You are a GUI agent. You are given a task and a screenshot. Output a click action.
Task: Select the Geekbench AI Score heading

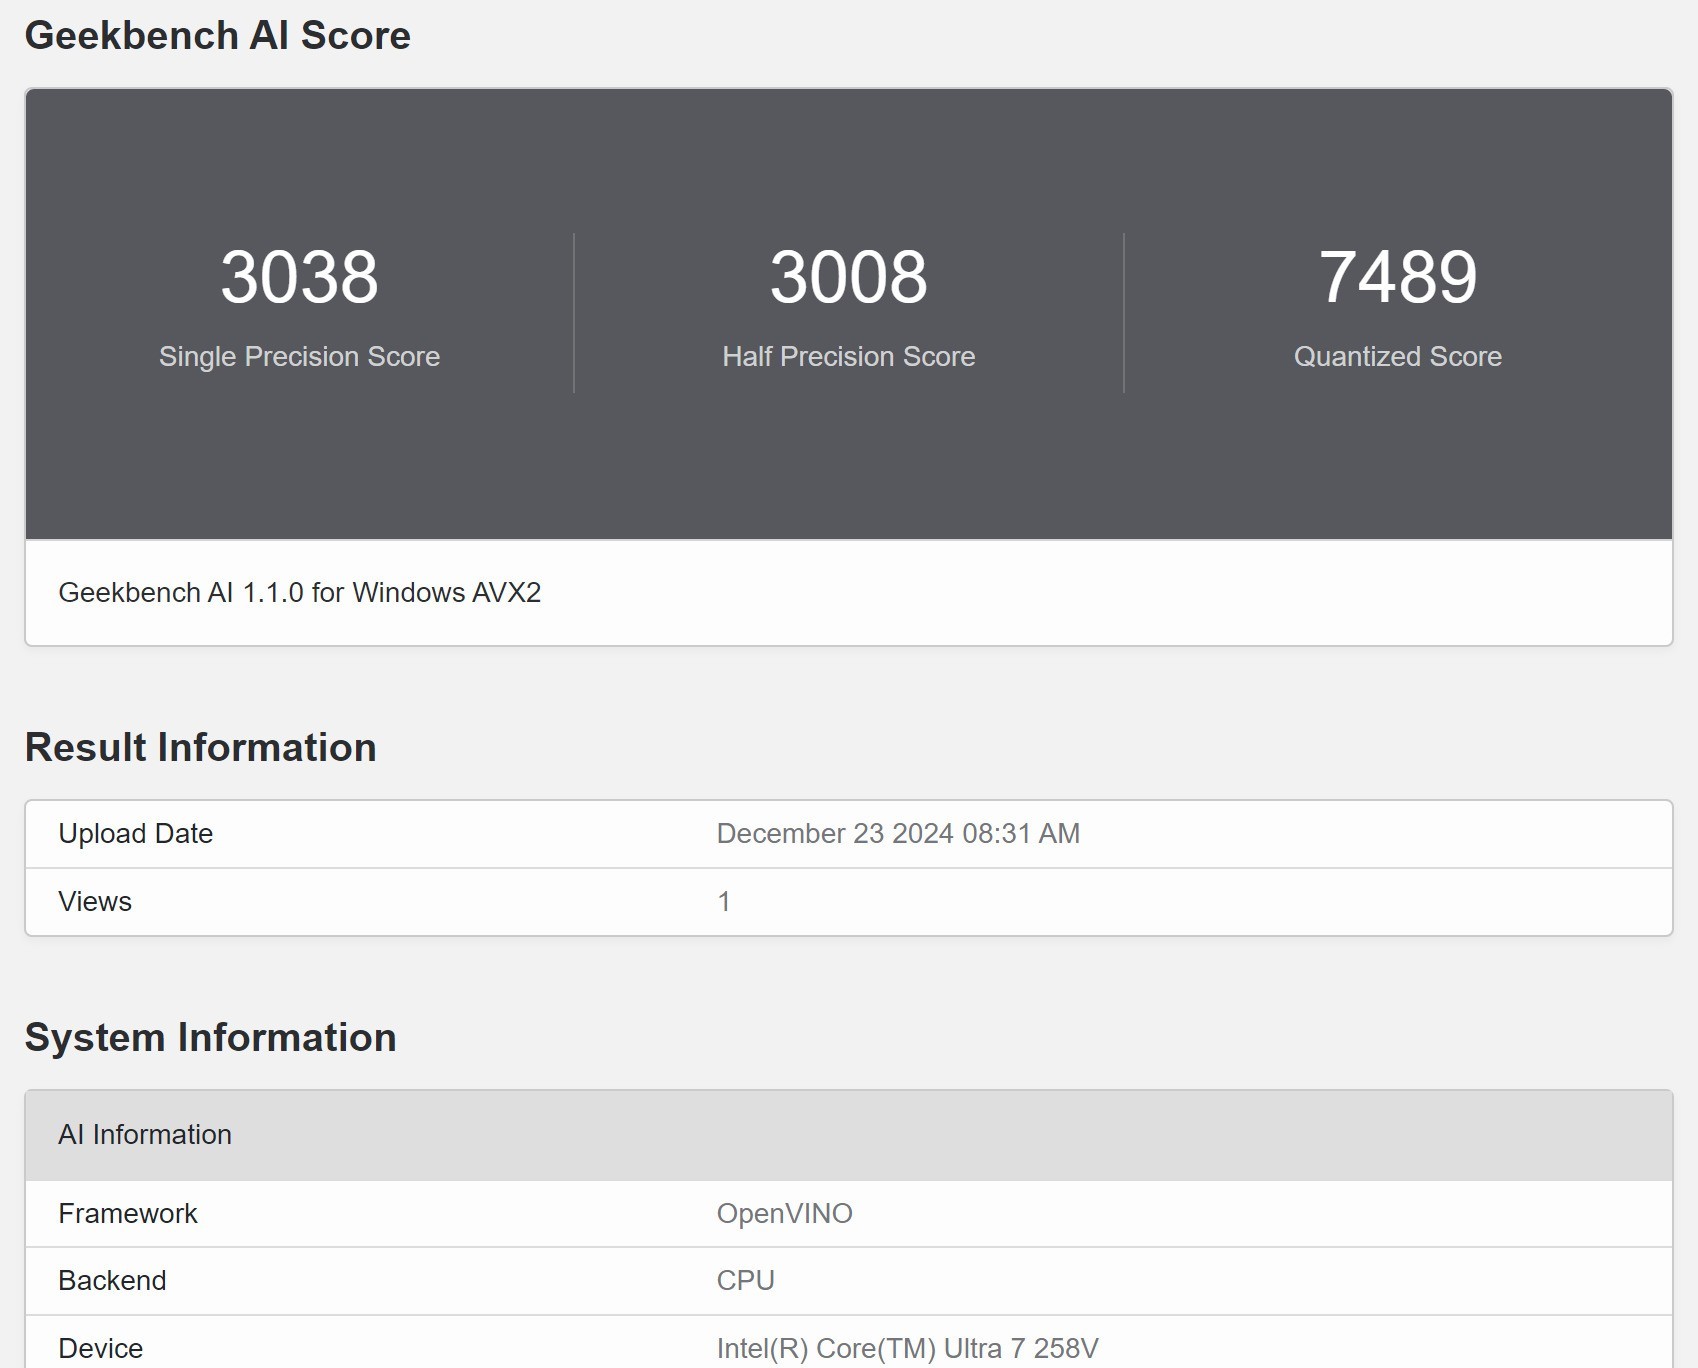[x=218, y=35]
